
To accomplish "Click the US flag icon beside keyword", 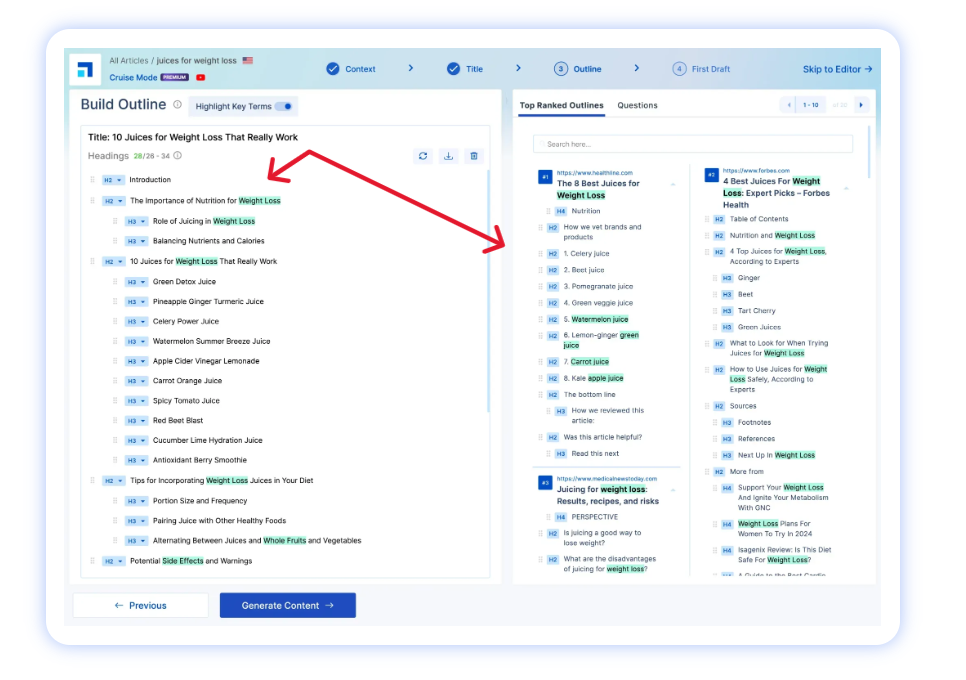I will (248, 60).
